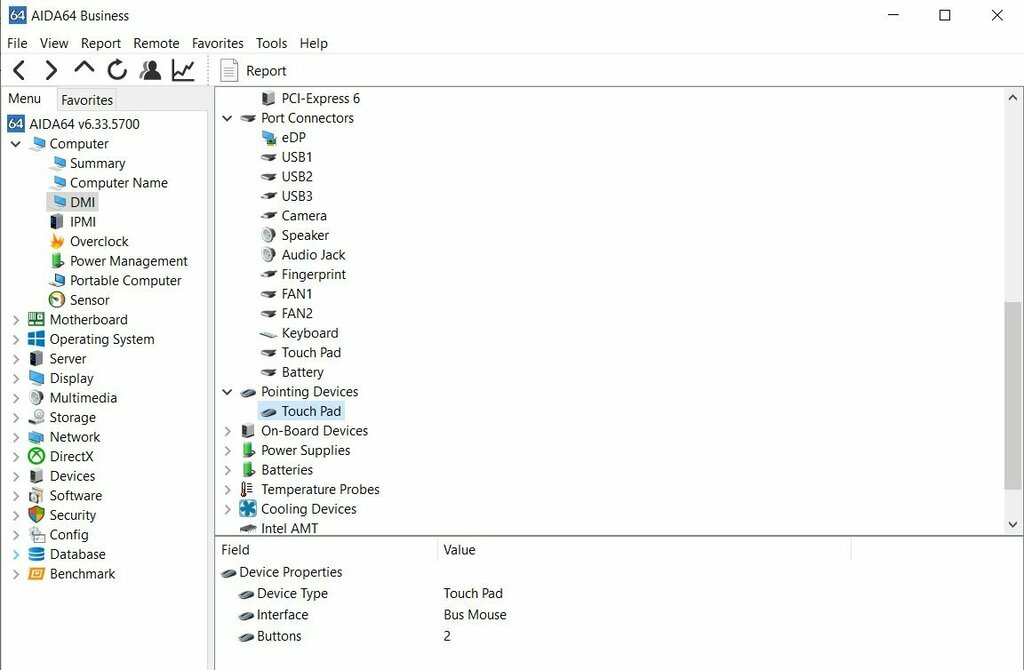Click the scroll down arrow in device list
The image size is (1024, 670).
click(1013, 524)
